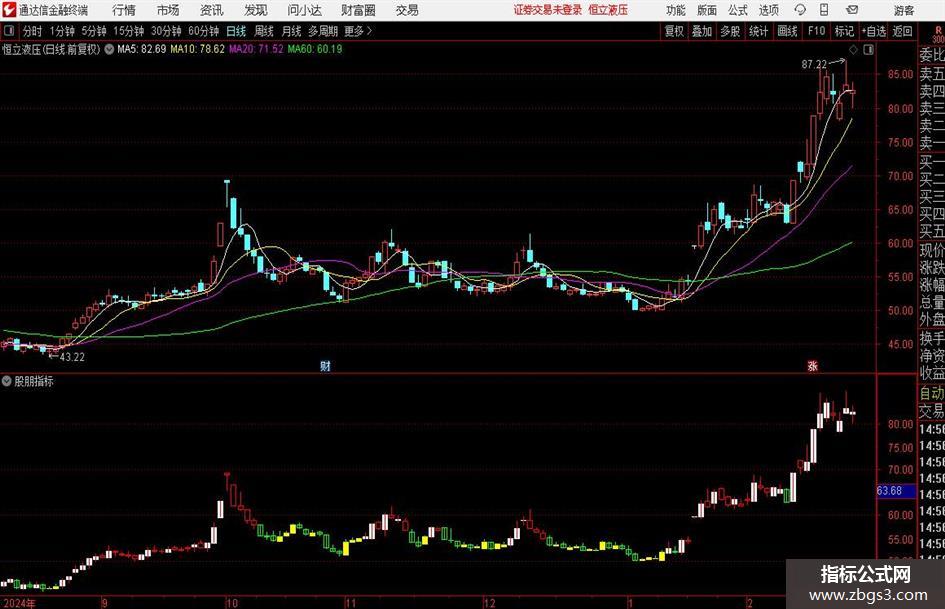Click the MA60: 60.19 indicator label

[315, 49]
